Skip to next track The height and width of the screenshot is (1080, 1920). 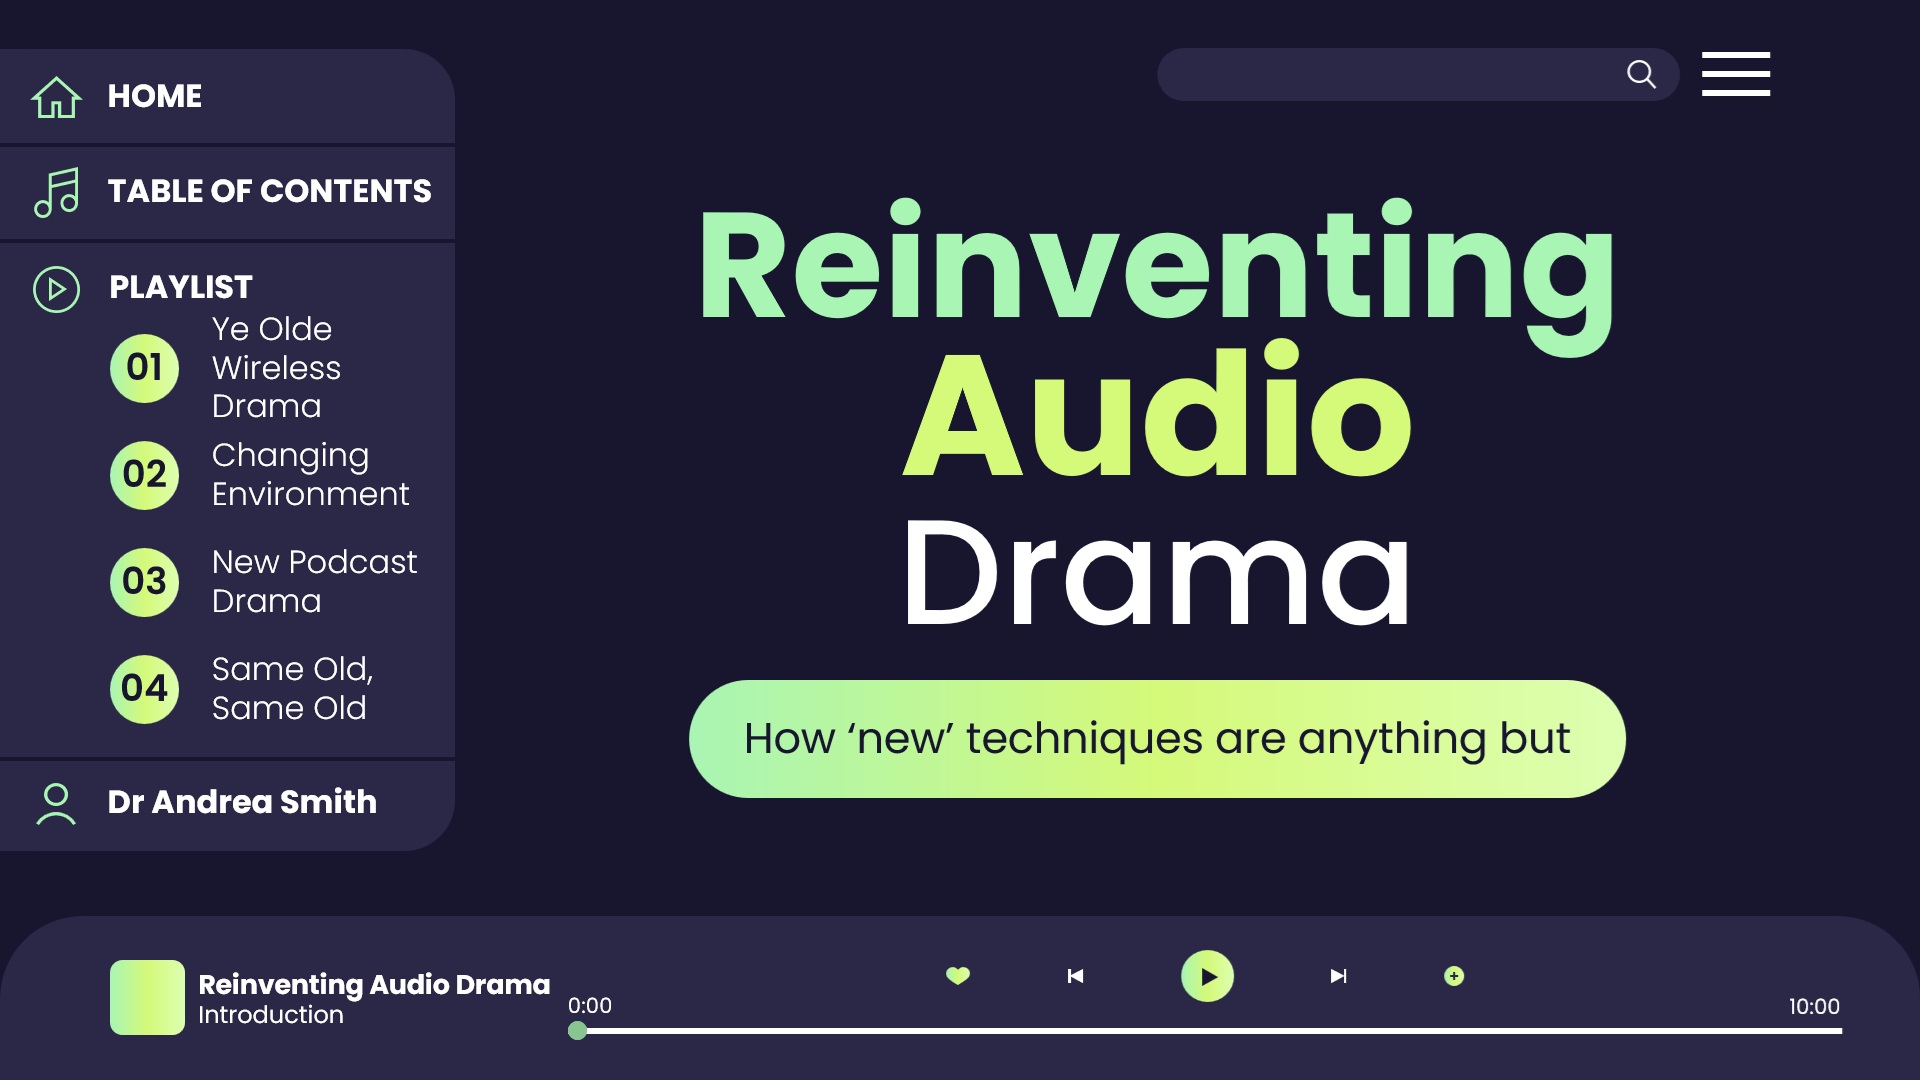click(x=1338, y=976)
